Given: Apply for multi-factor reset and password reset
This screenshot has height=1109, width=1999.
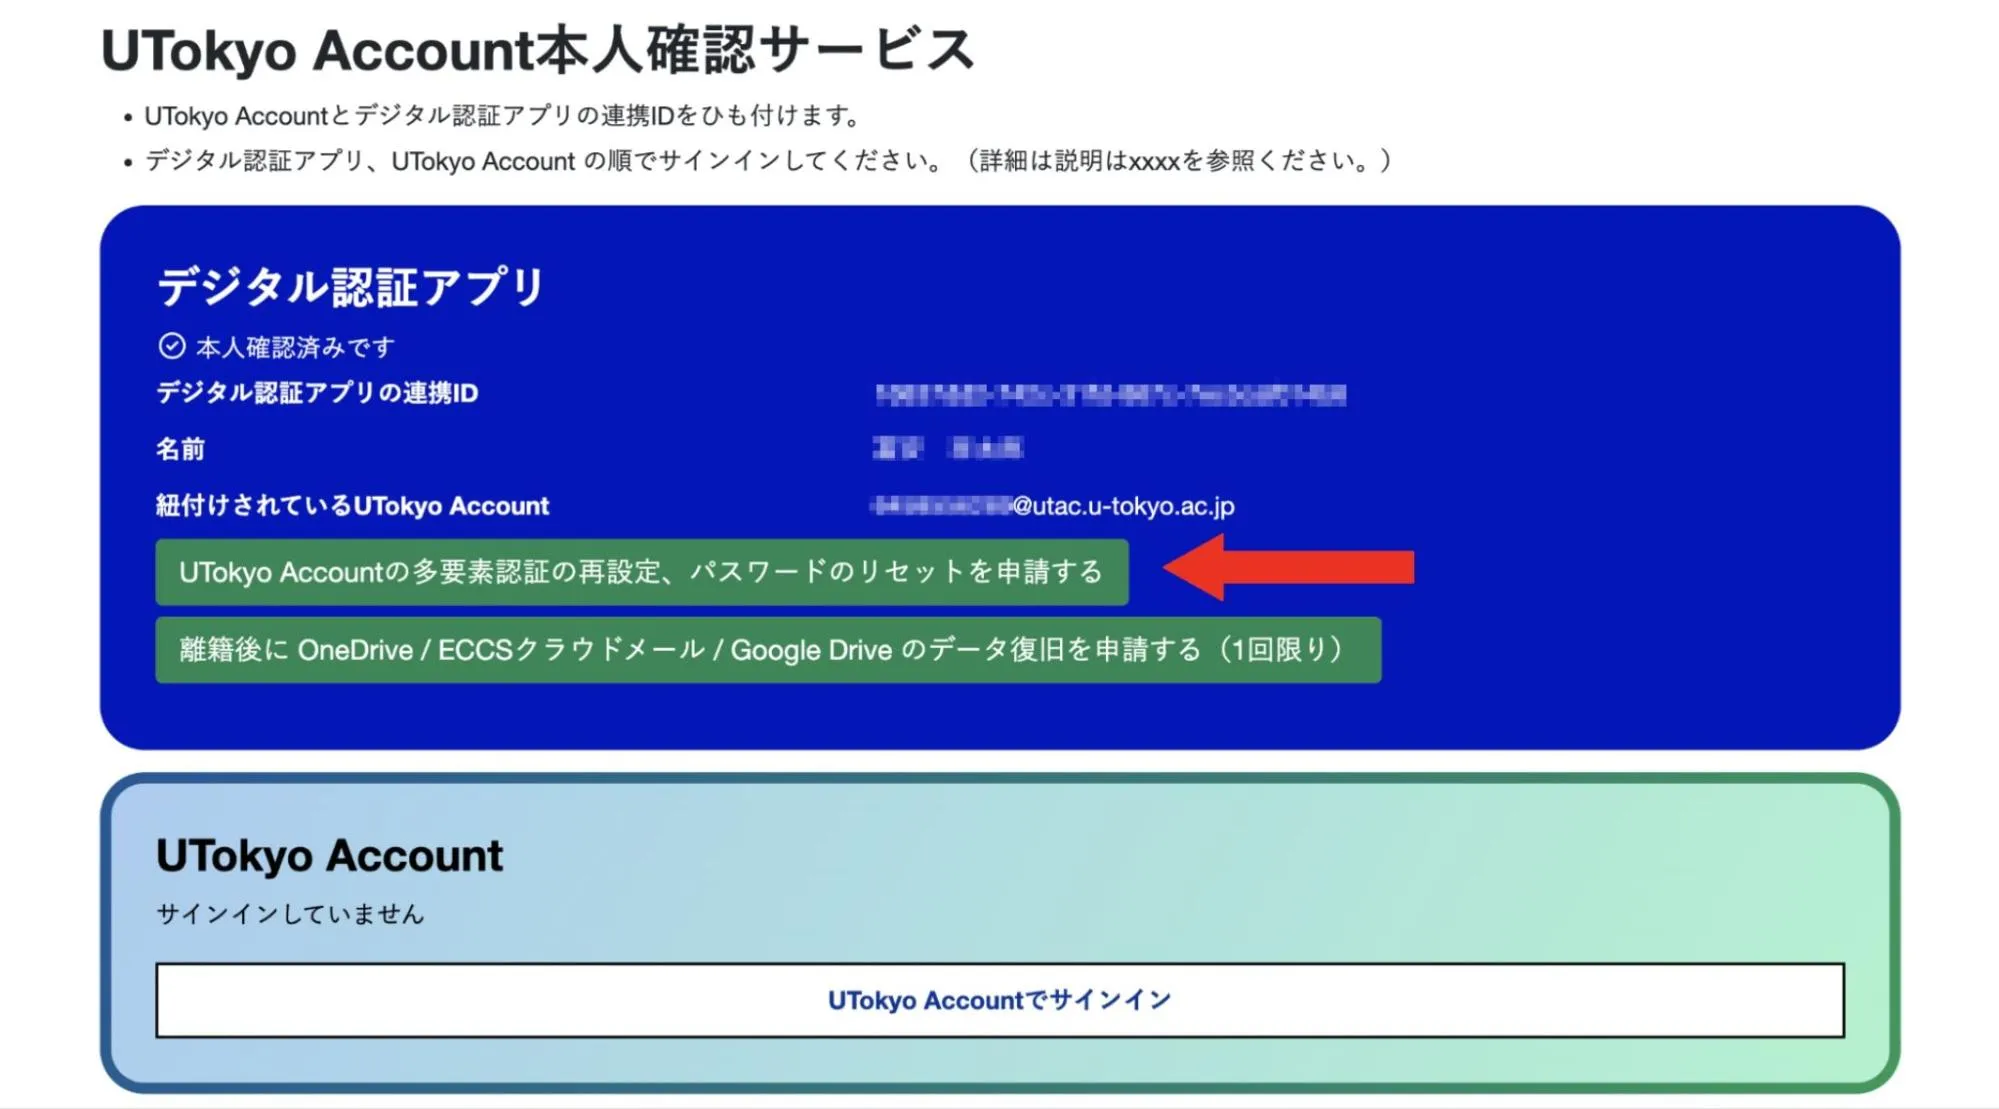Looking at the screenshot, I should [641, 572].
